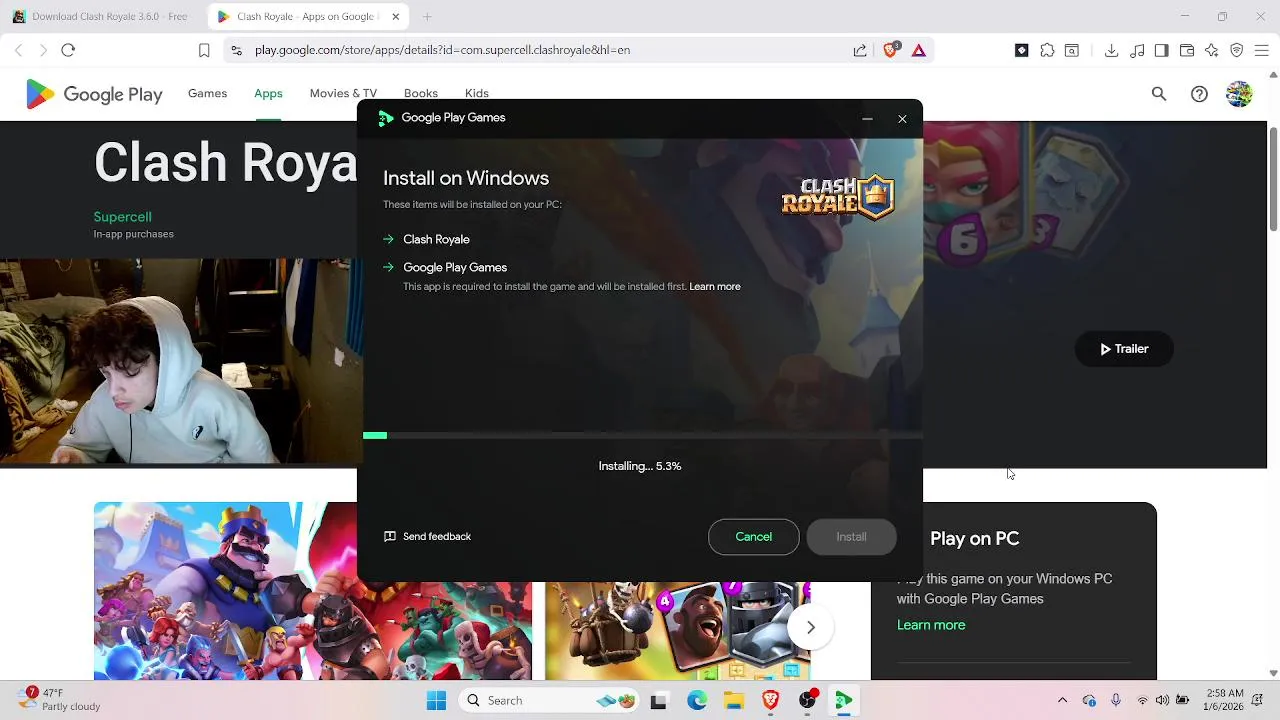Click the installing progress bar
Screen dimensions: 1280x720
(642, 436)
